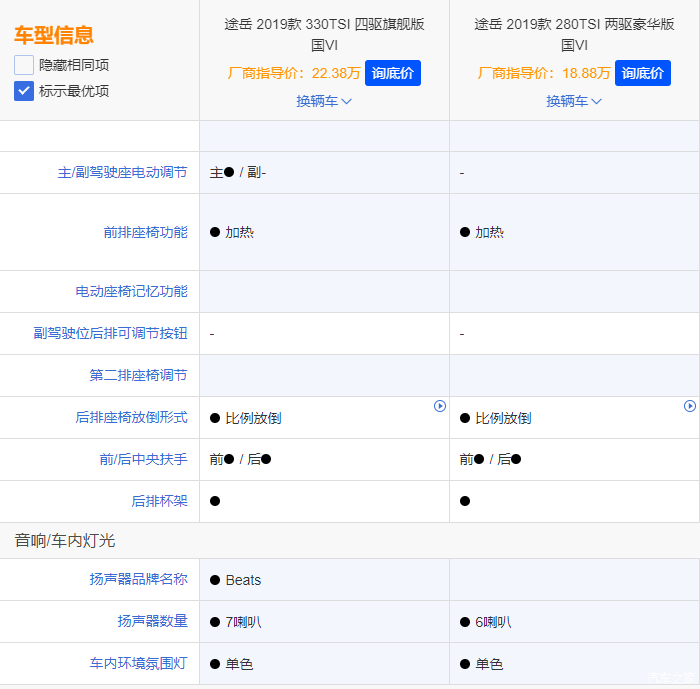Click 询底价 button for 330TSI 四驱旗舰版

pos(393,73)
